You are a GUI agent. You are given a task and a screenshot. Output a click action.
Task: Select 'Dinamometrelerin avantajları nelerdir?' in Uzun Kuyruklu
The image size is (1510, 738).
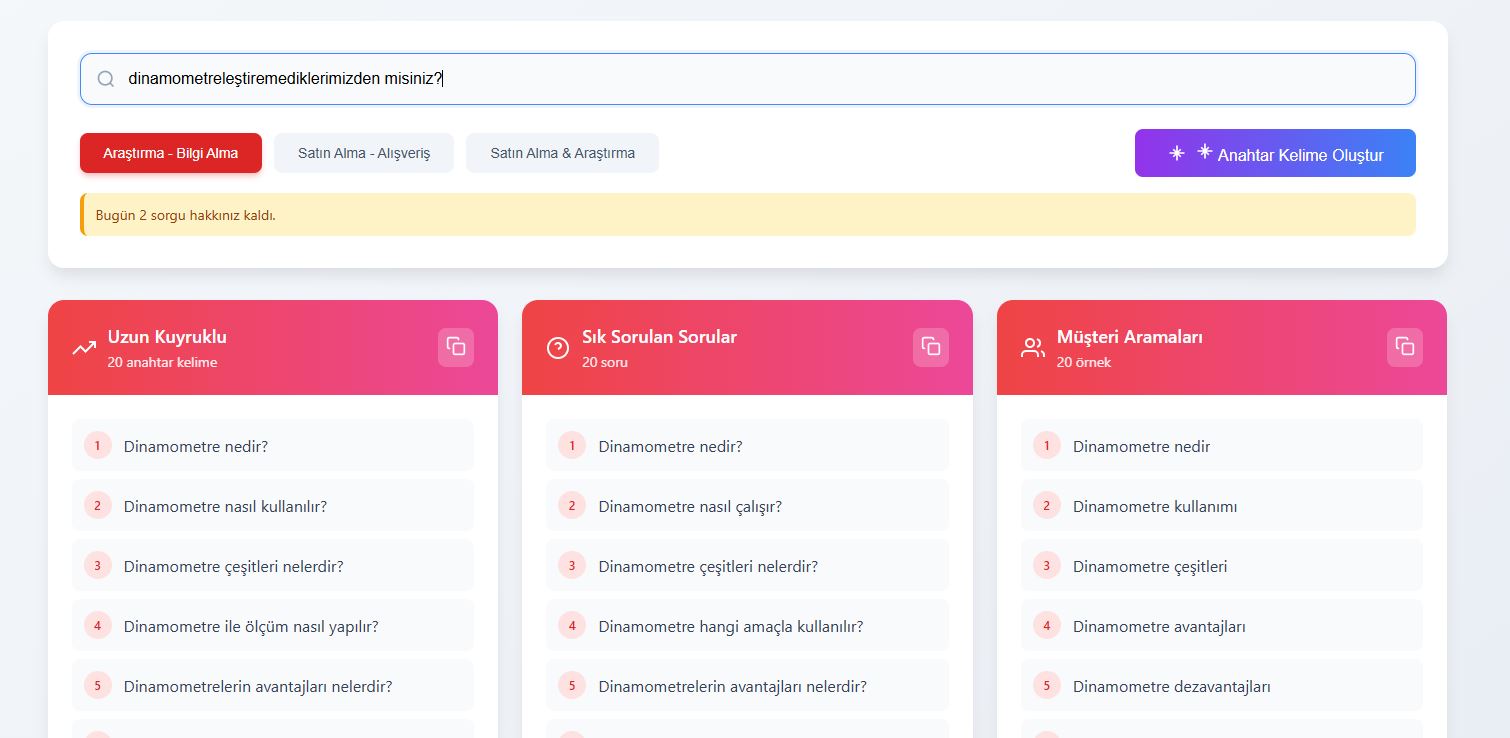pos(273,686)
